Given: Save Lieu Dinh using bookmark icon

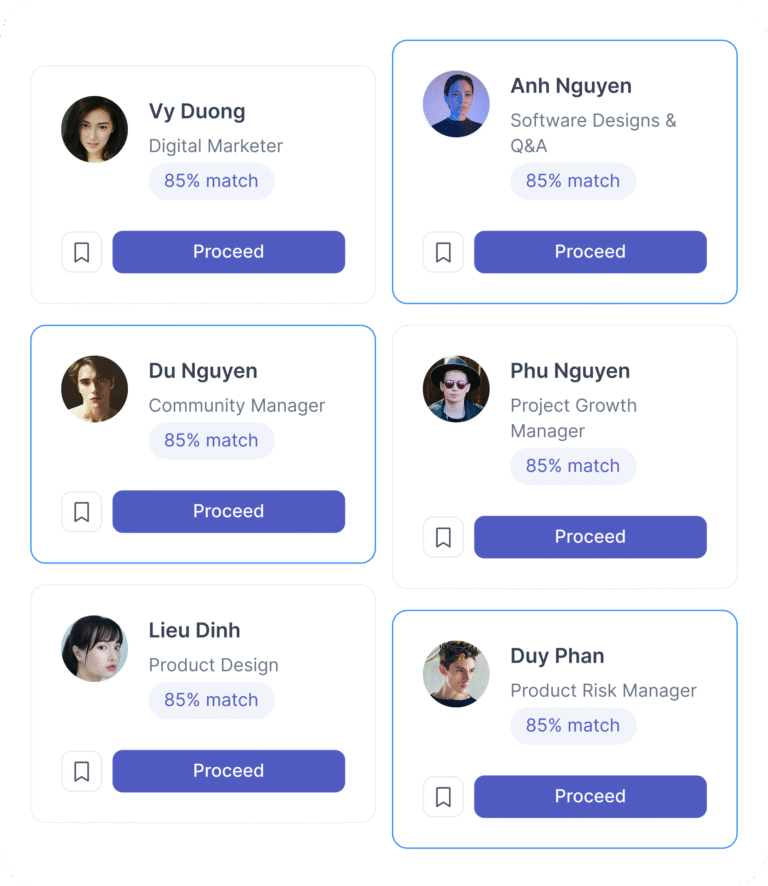Looking at the screenshot, I should click(82, 771).
